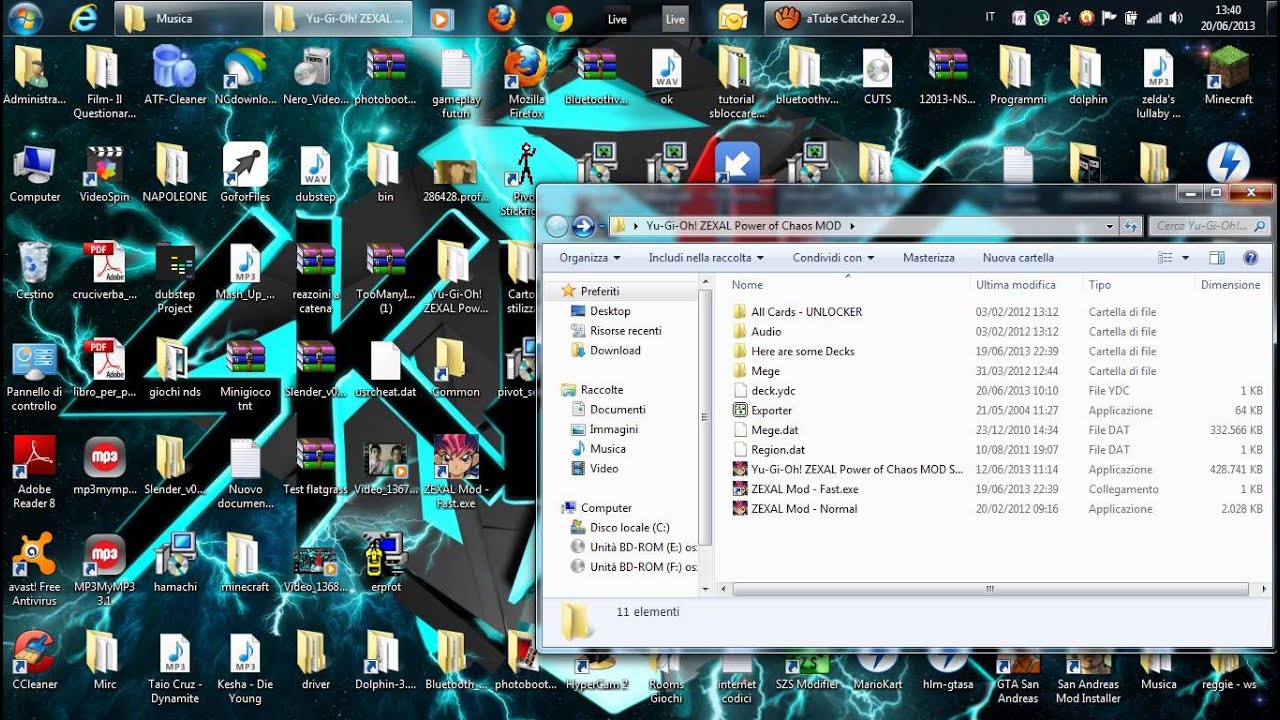Open the taskbar clock showing 13:40
This screenshot has width=1280, height=720.
tap(1227, 18)
